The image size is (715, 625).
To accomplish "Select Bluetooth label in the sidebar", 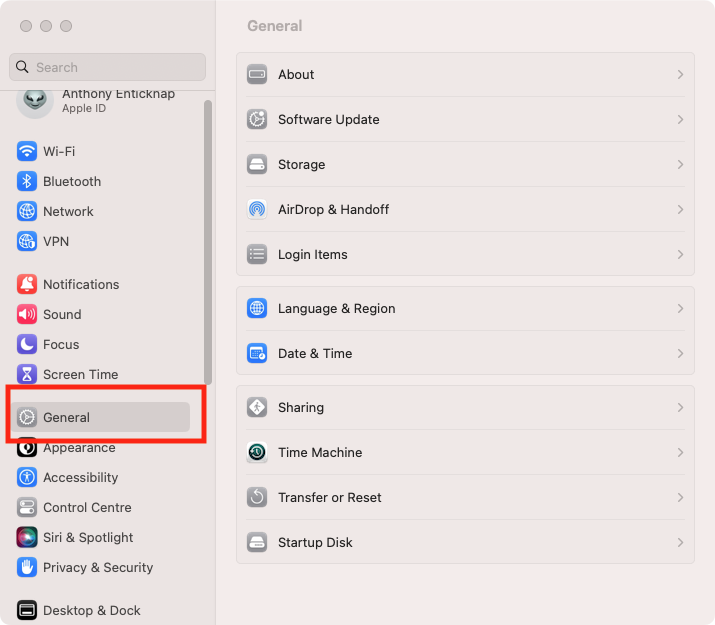I will 72,181.
